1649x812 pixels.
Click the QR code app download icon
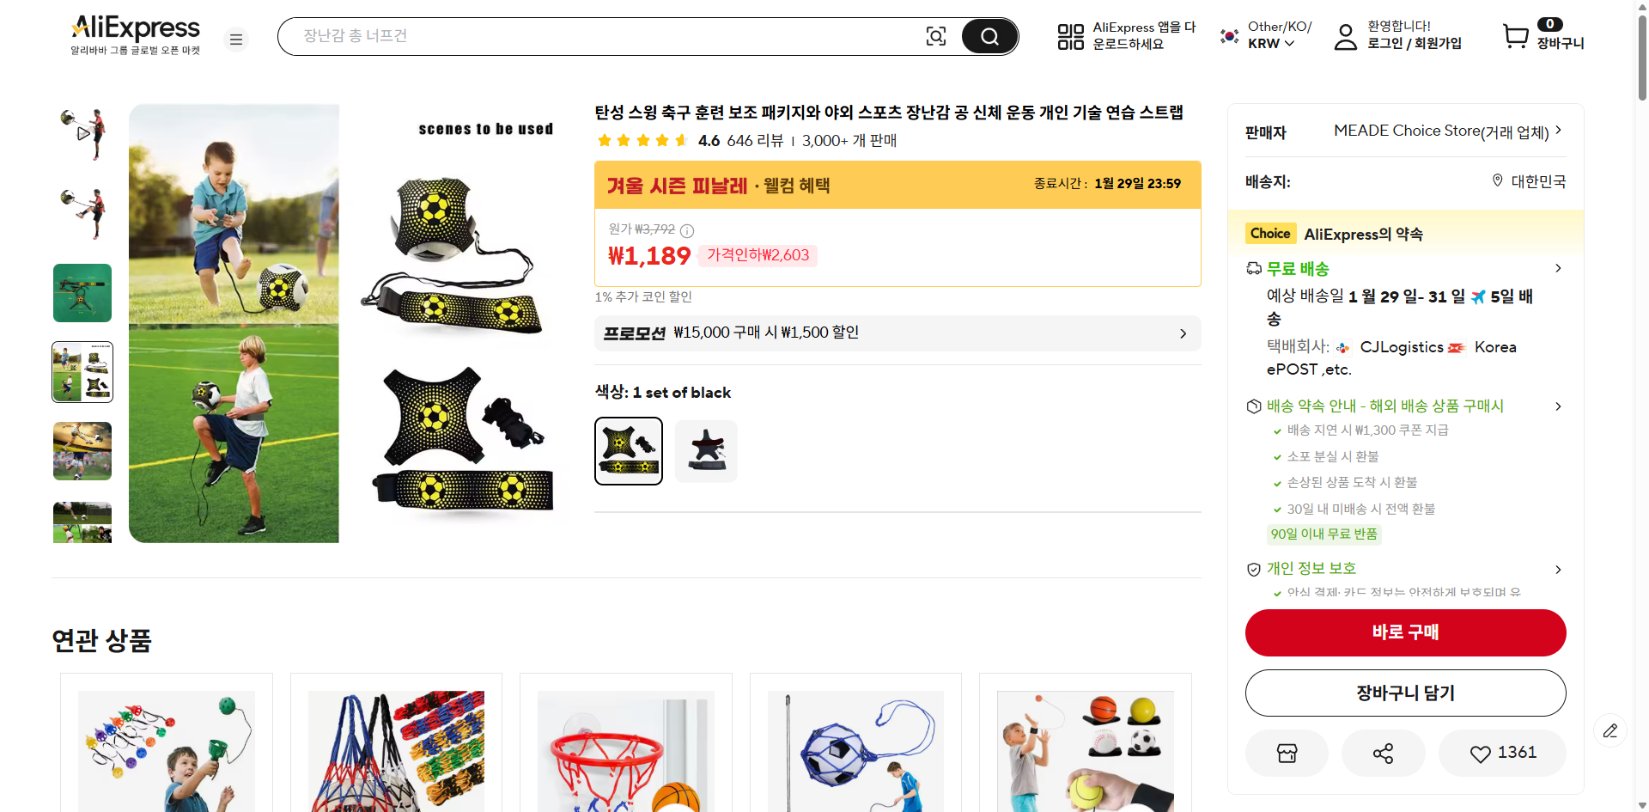click(1070, 37)
